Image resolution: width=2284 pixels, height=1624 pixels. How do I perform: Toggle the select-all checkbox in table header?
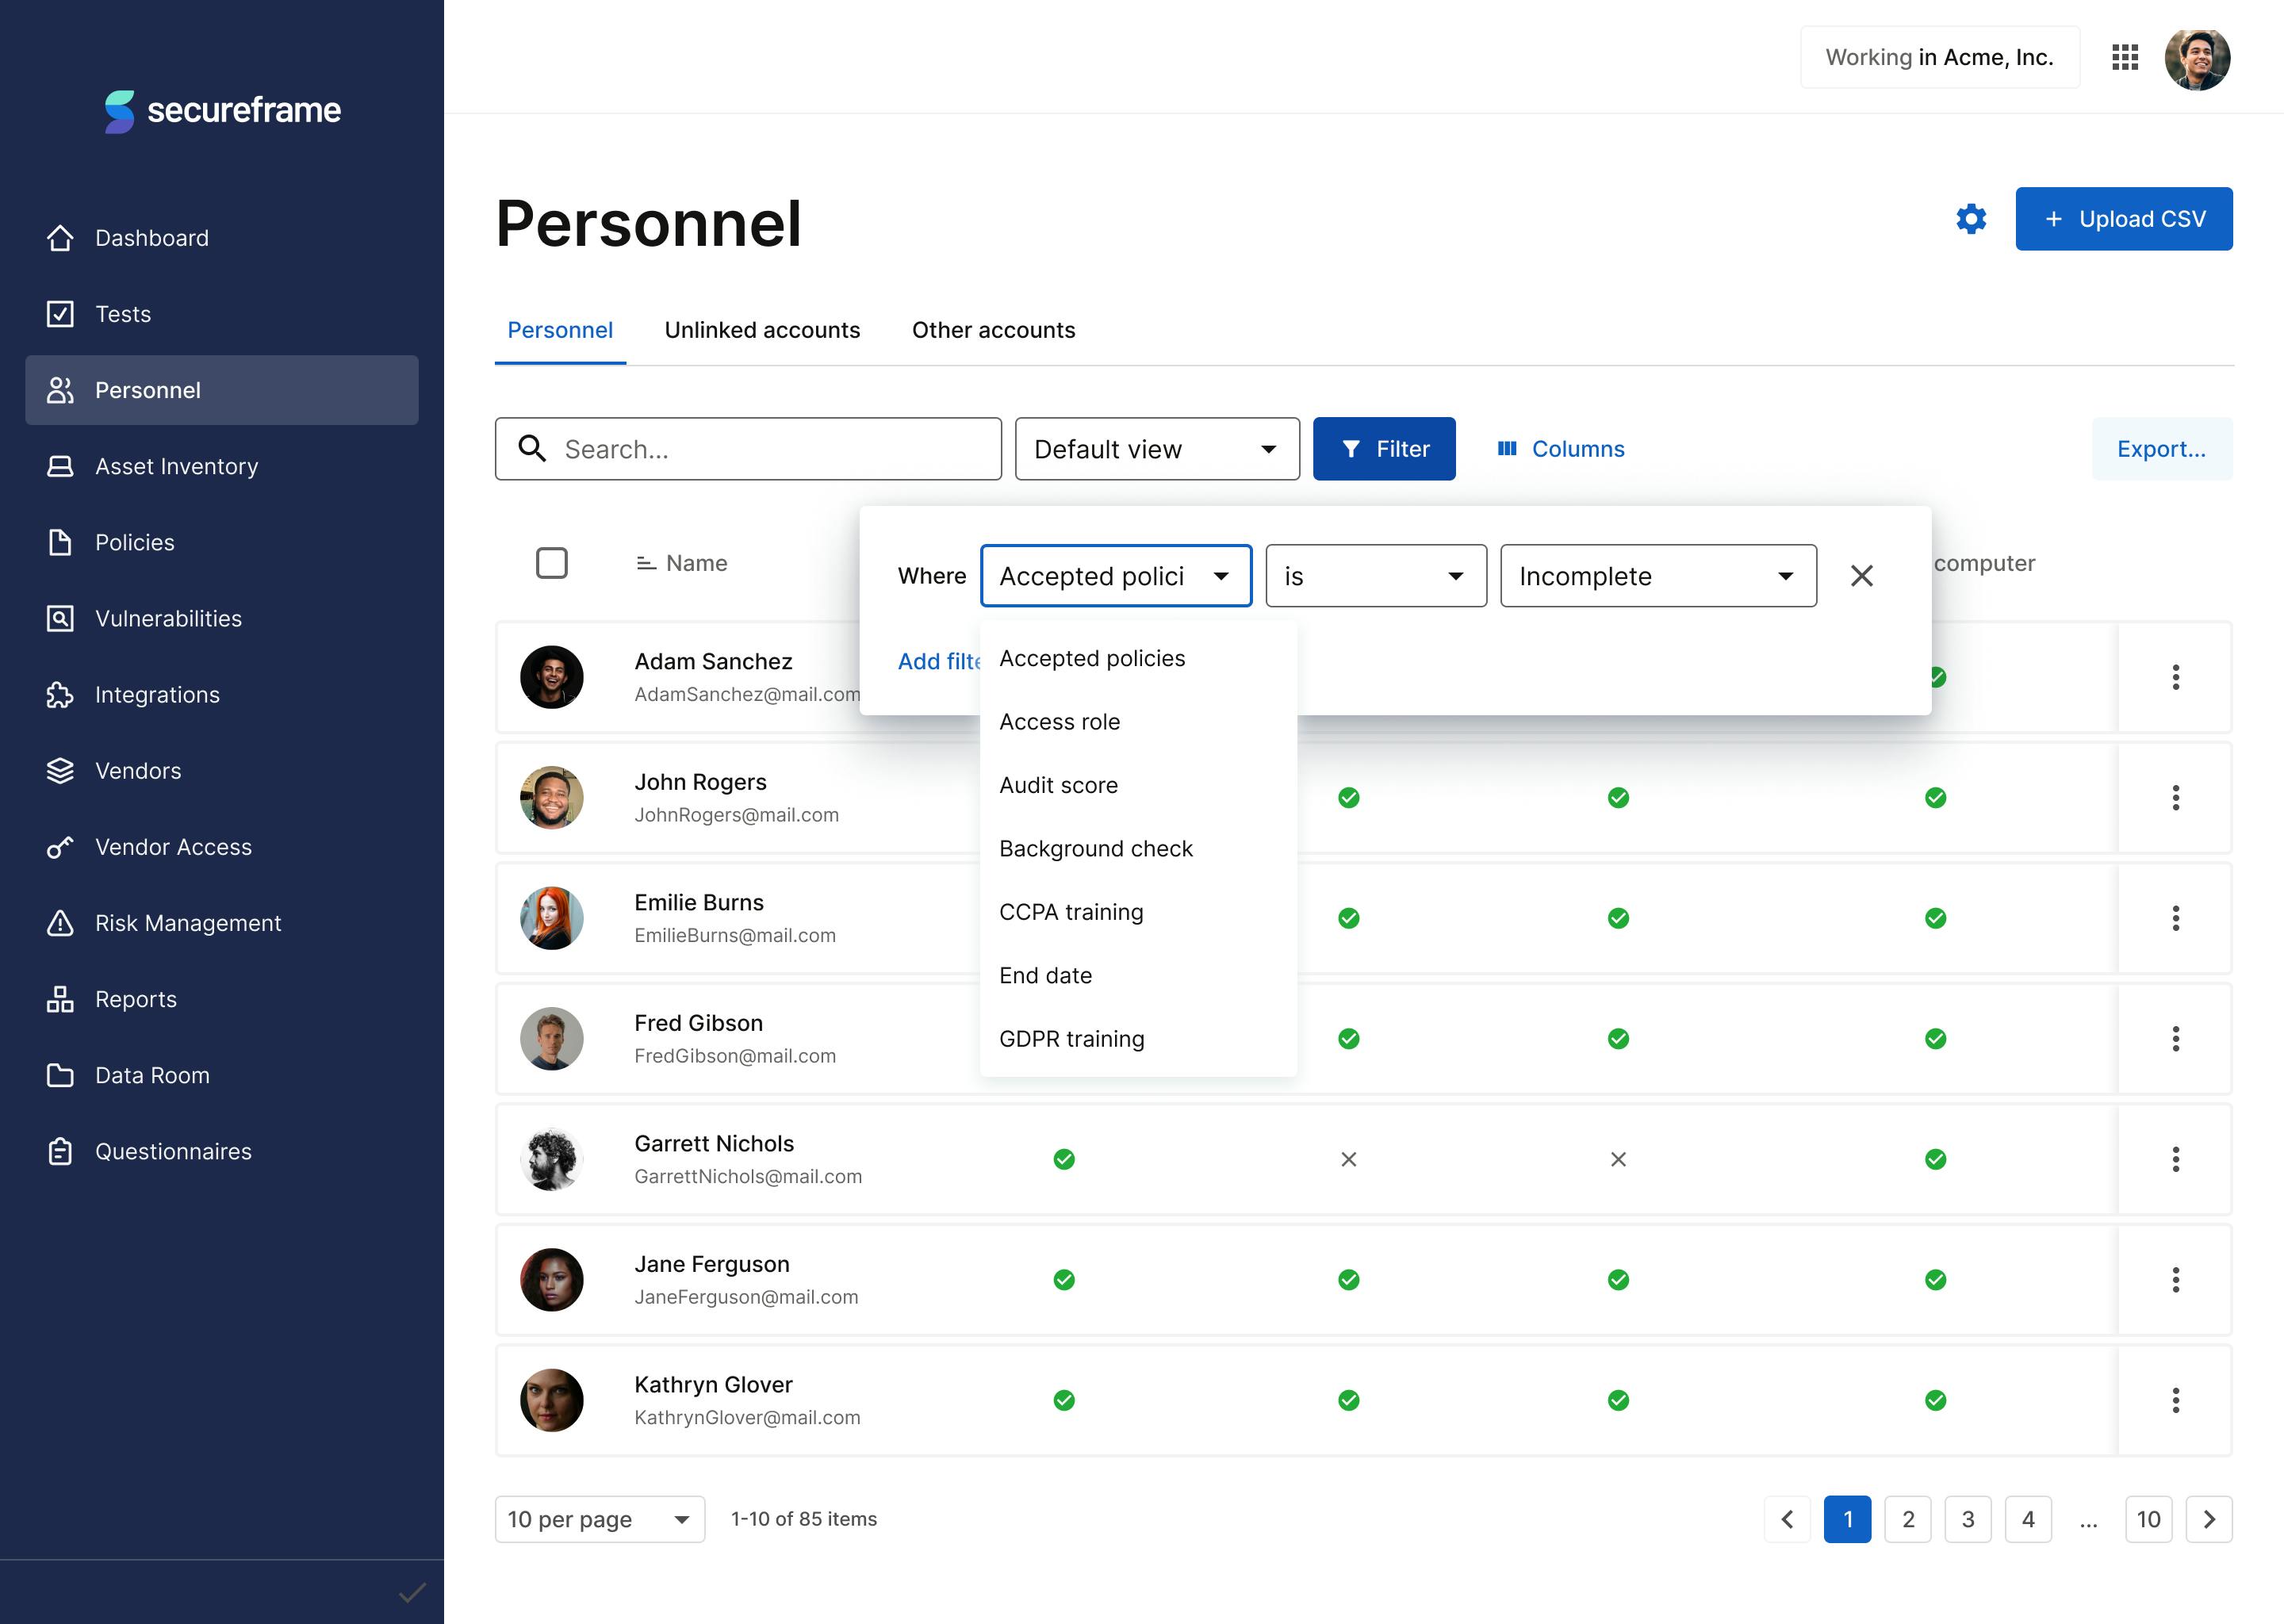[551, 563]
